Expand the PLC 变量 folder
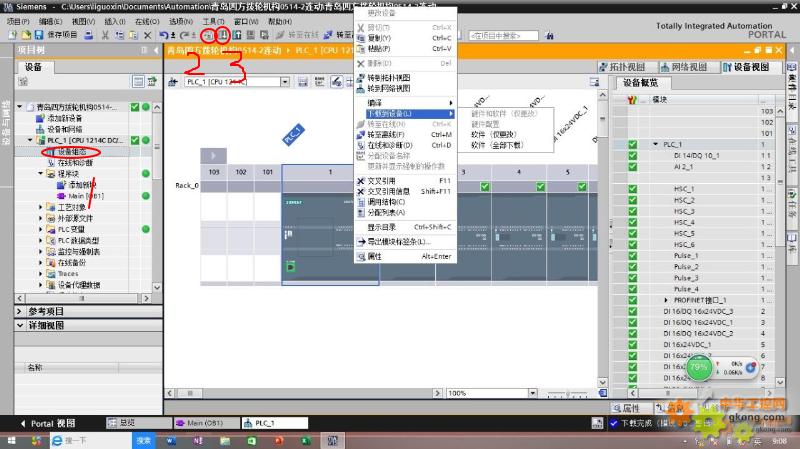Image resolution: width=800 pixels, height=449 pixels. pos(40,229)
